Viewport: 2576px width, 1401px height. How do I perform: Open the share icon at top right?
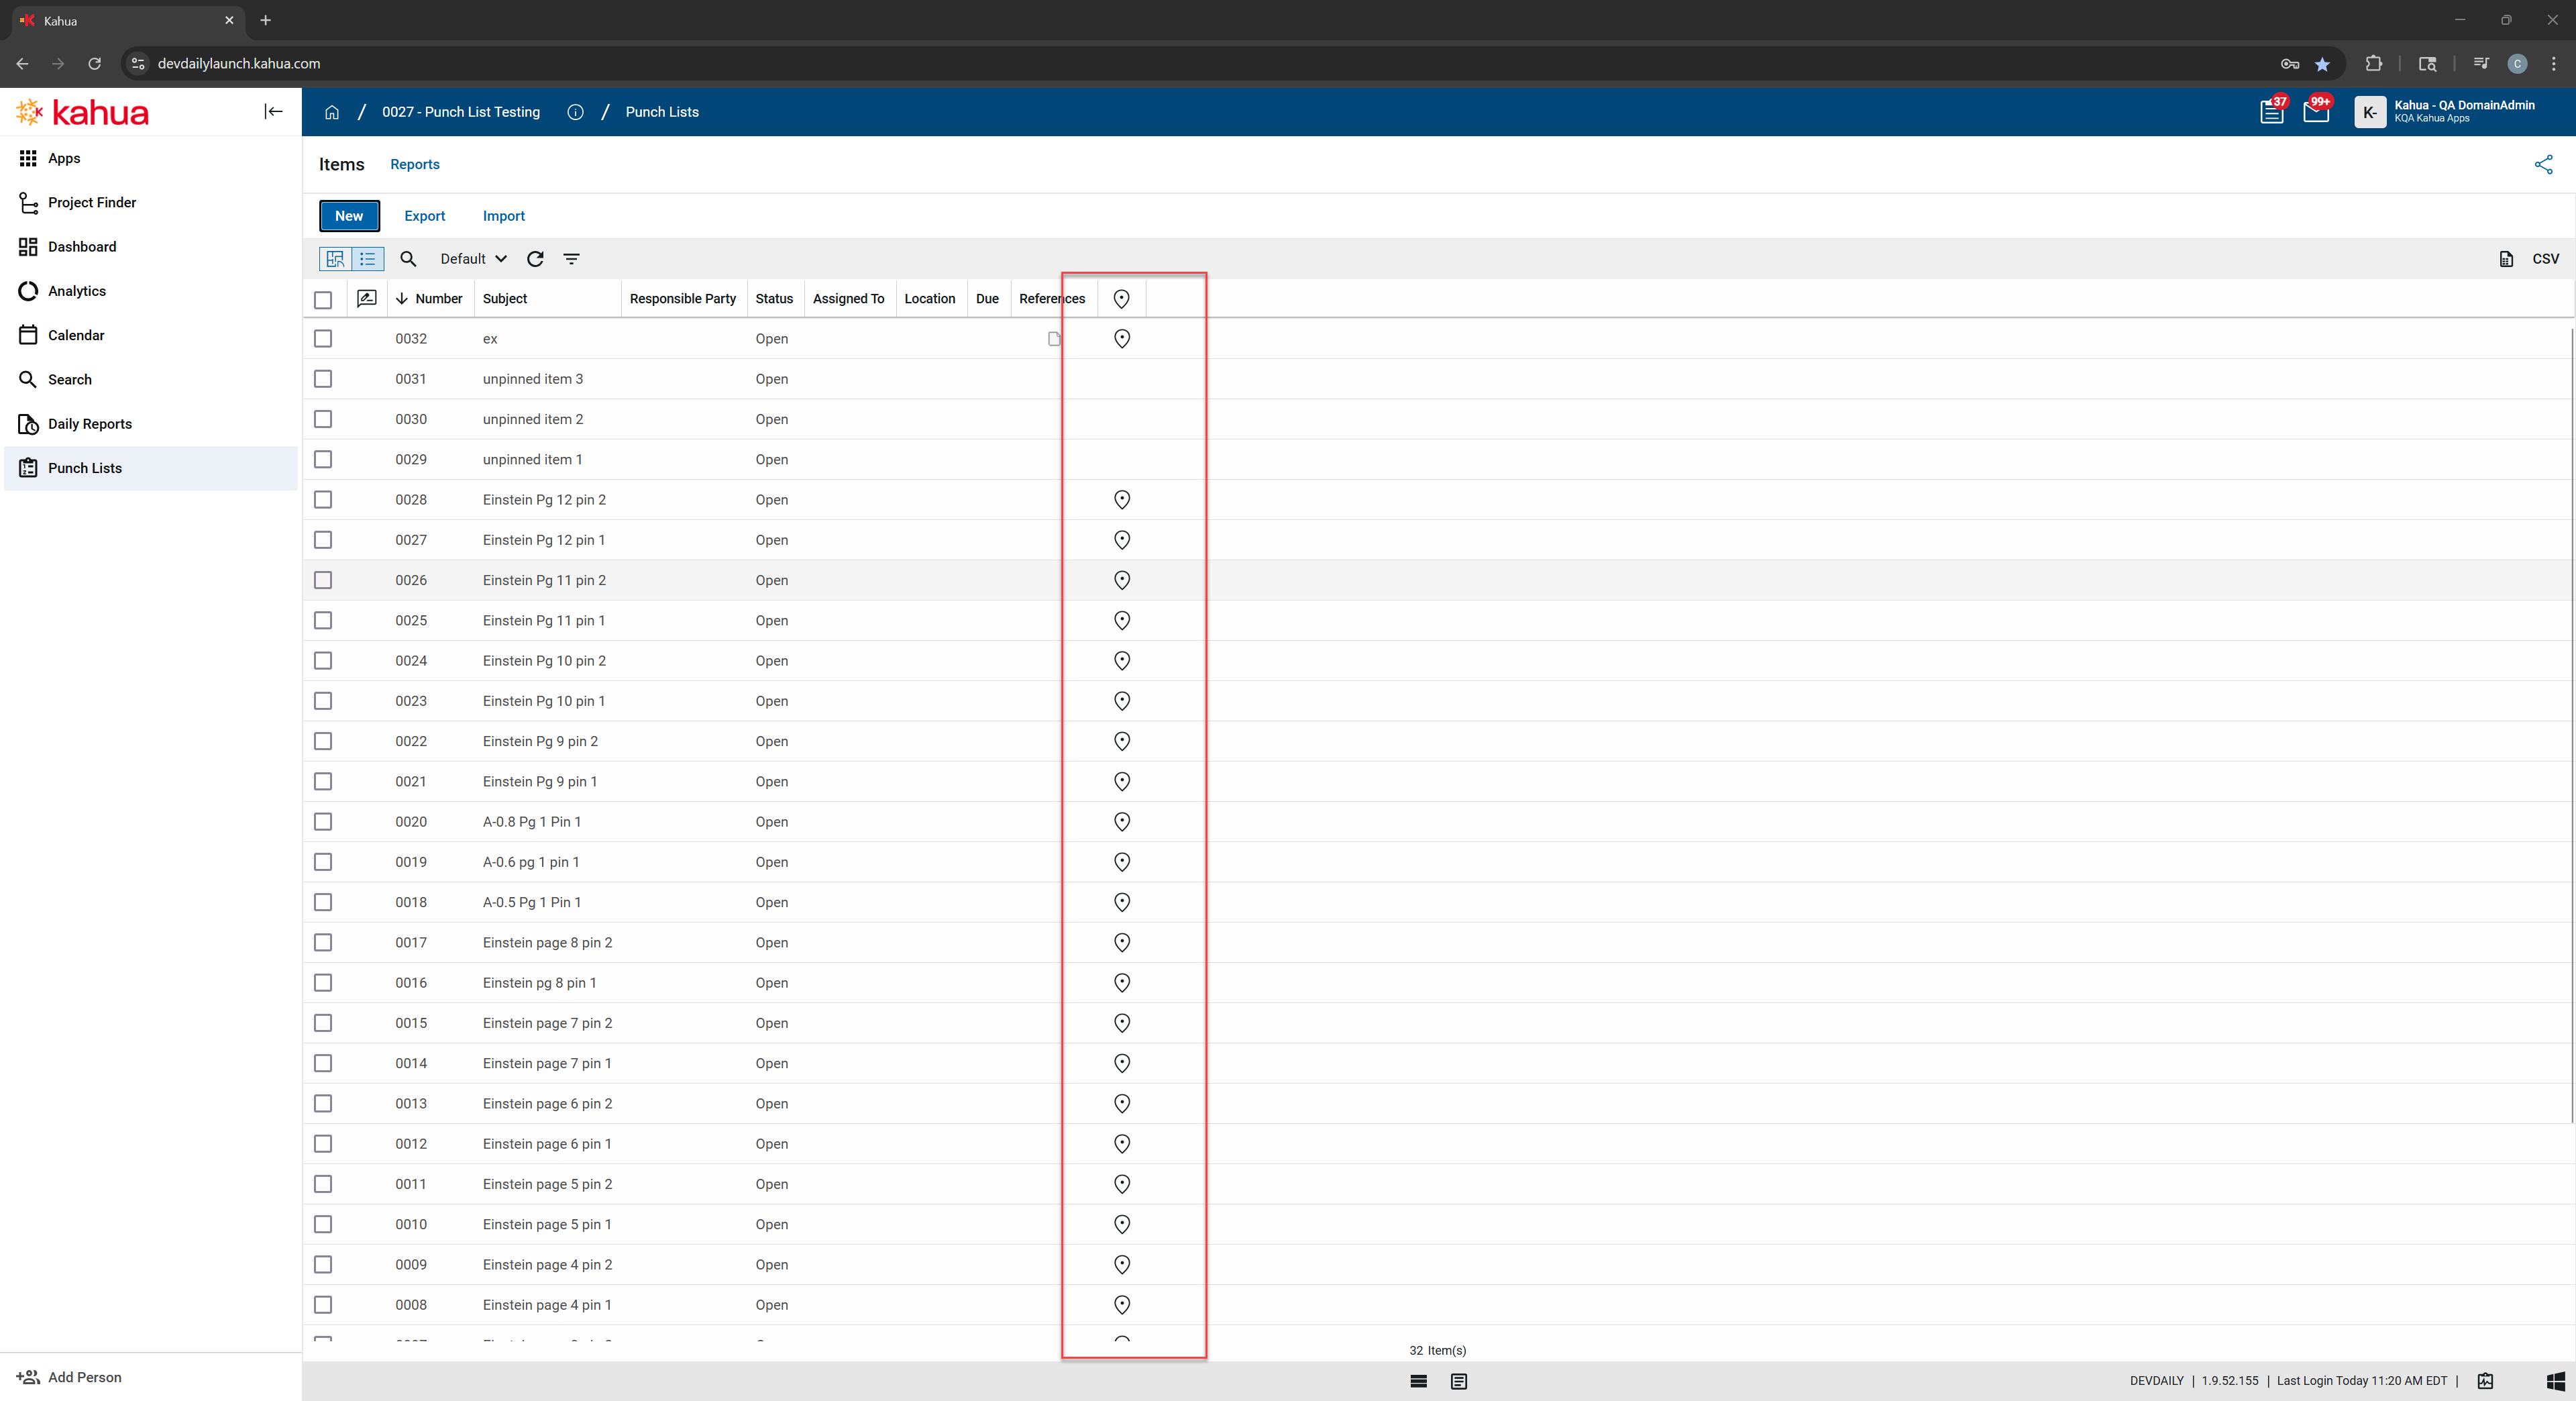tap(2543, 164)
